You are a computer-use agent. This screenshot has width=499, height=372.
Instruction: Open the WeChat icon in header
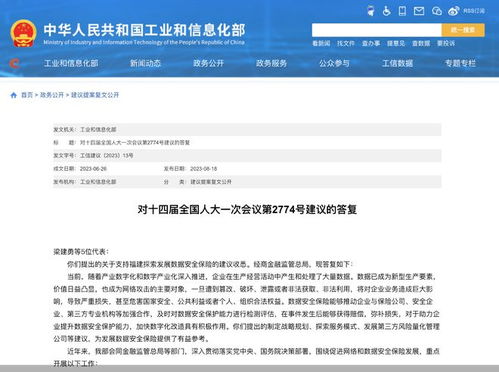[437, 11]
